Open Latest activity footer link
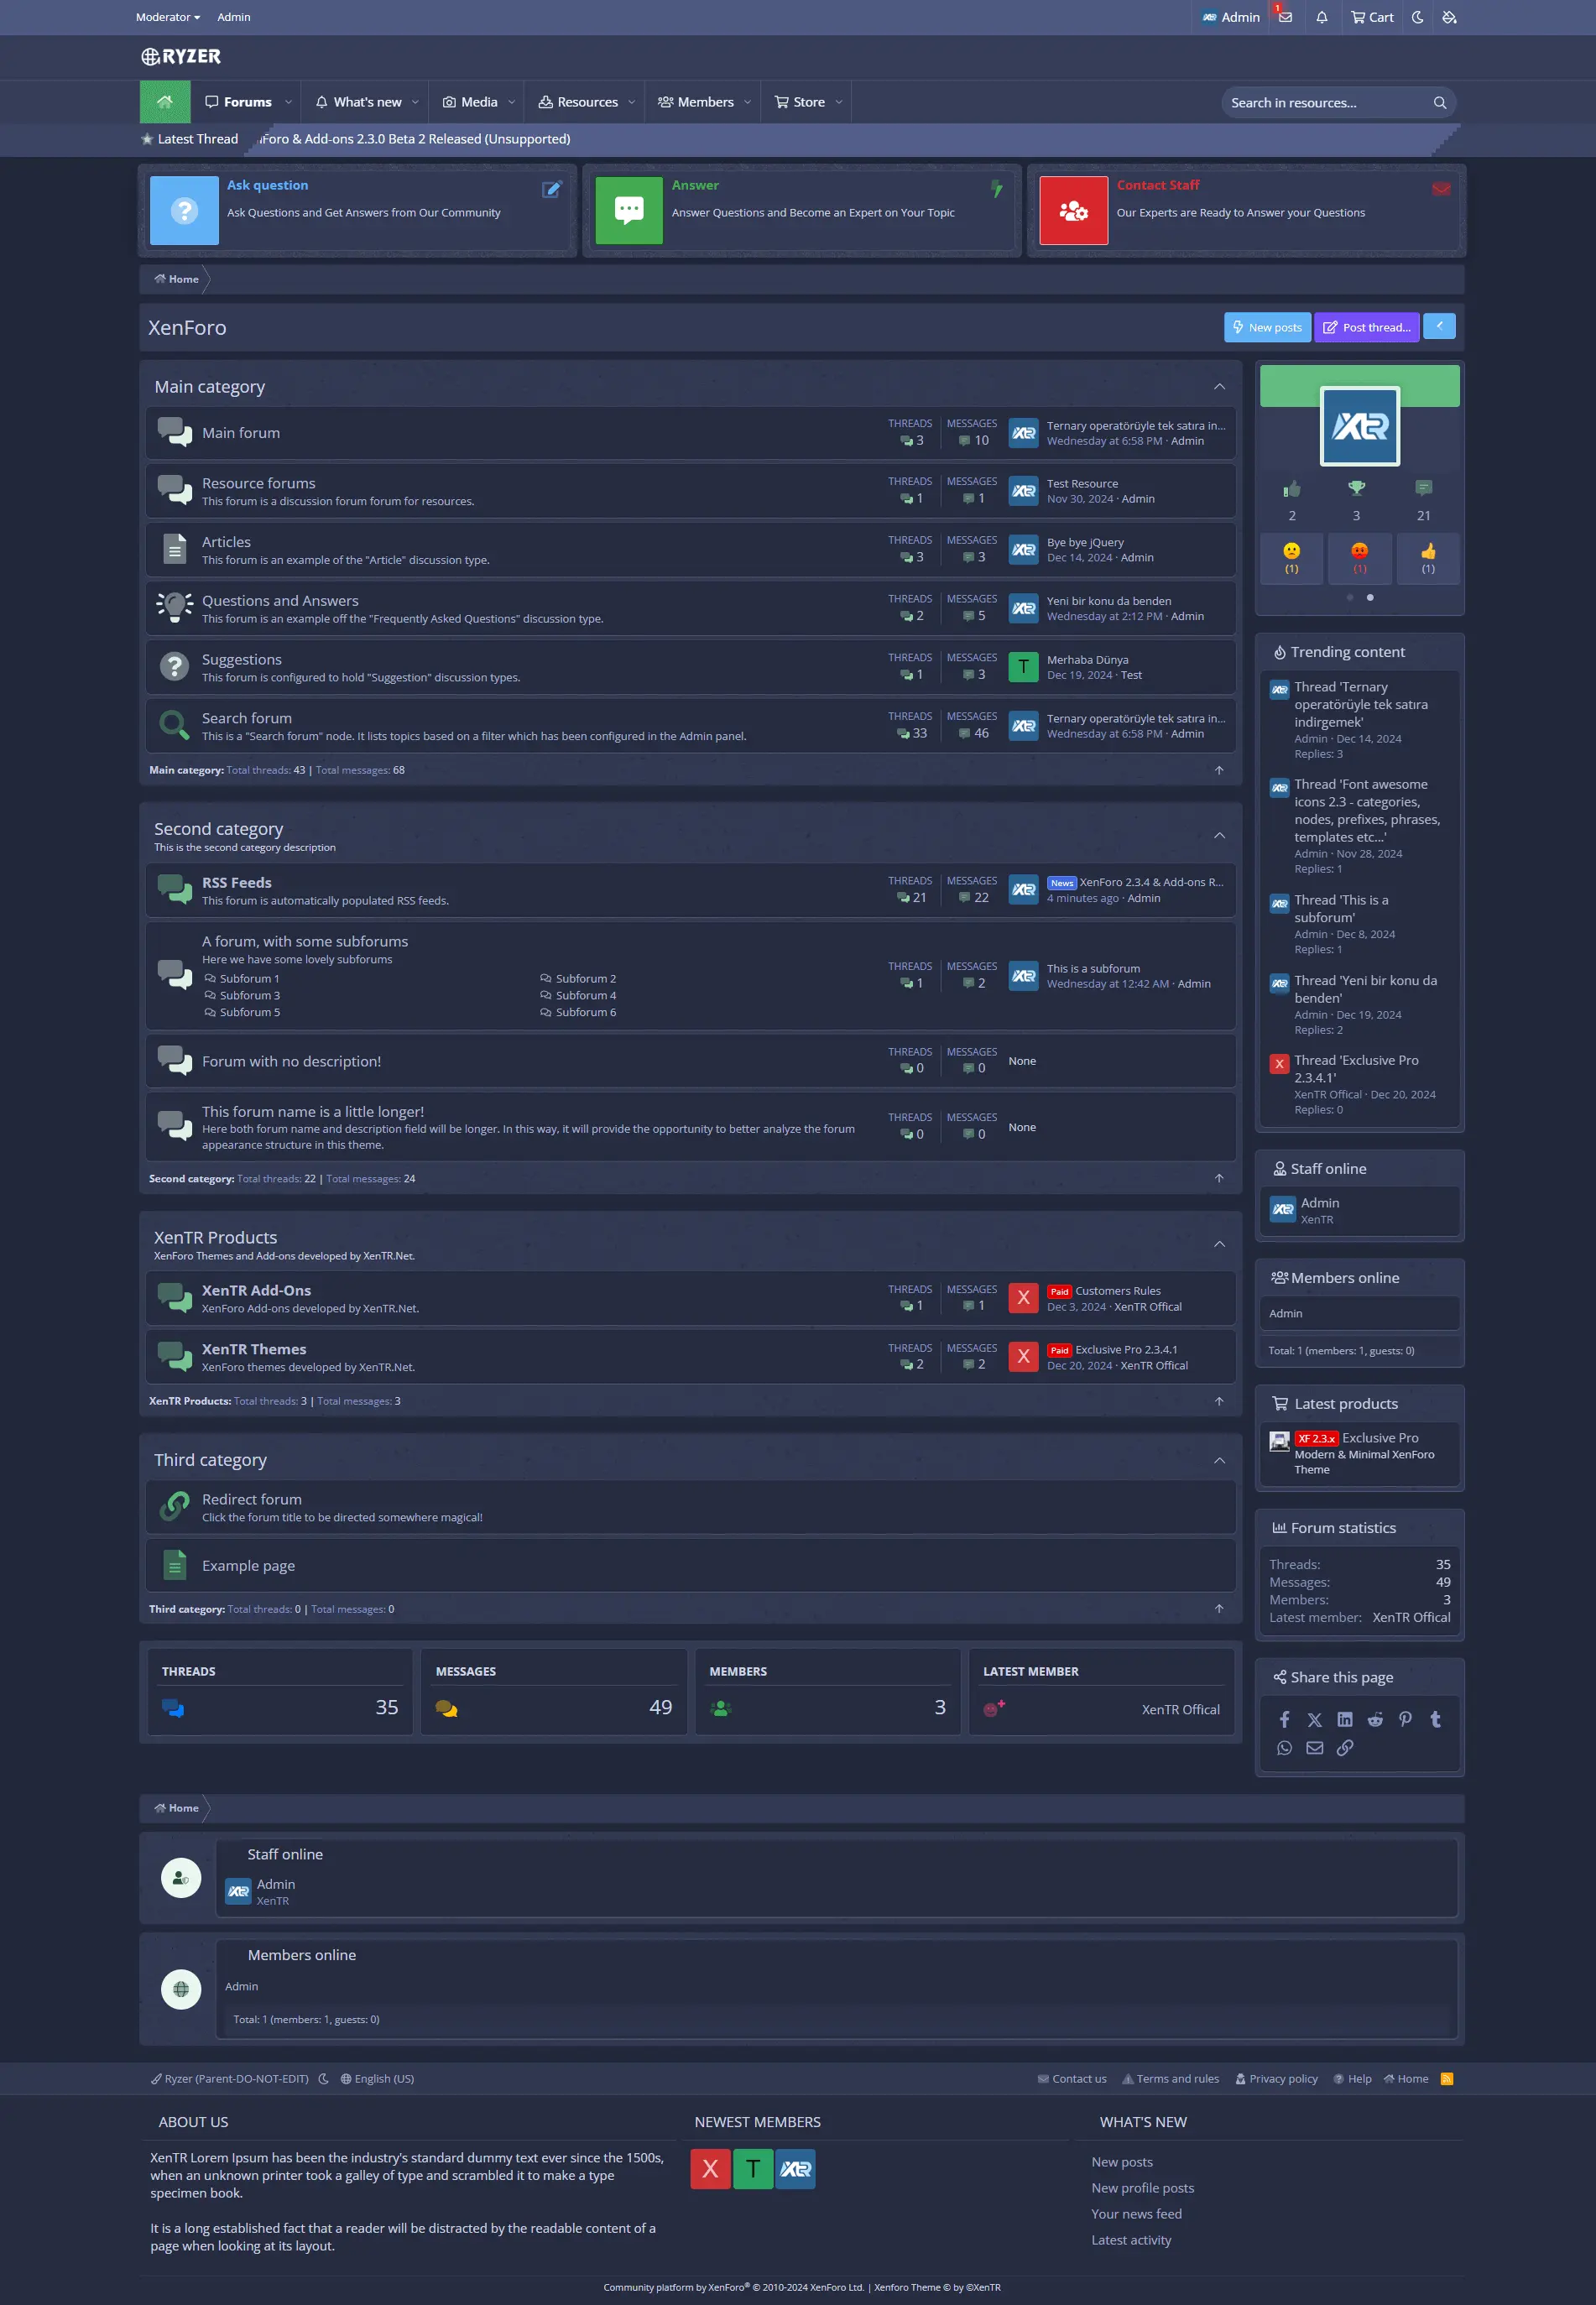 click(x=1131, y=2240)
